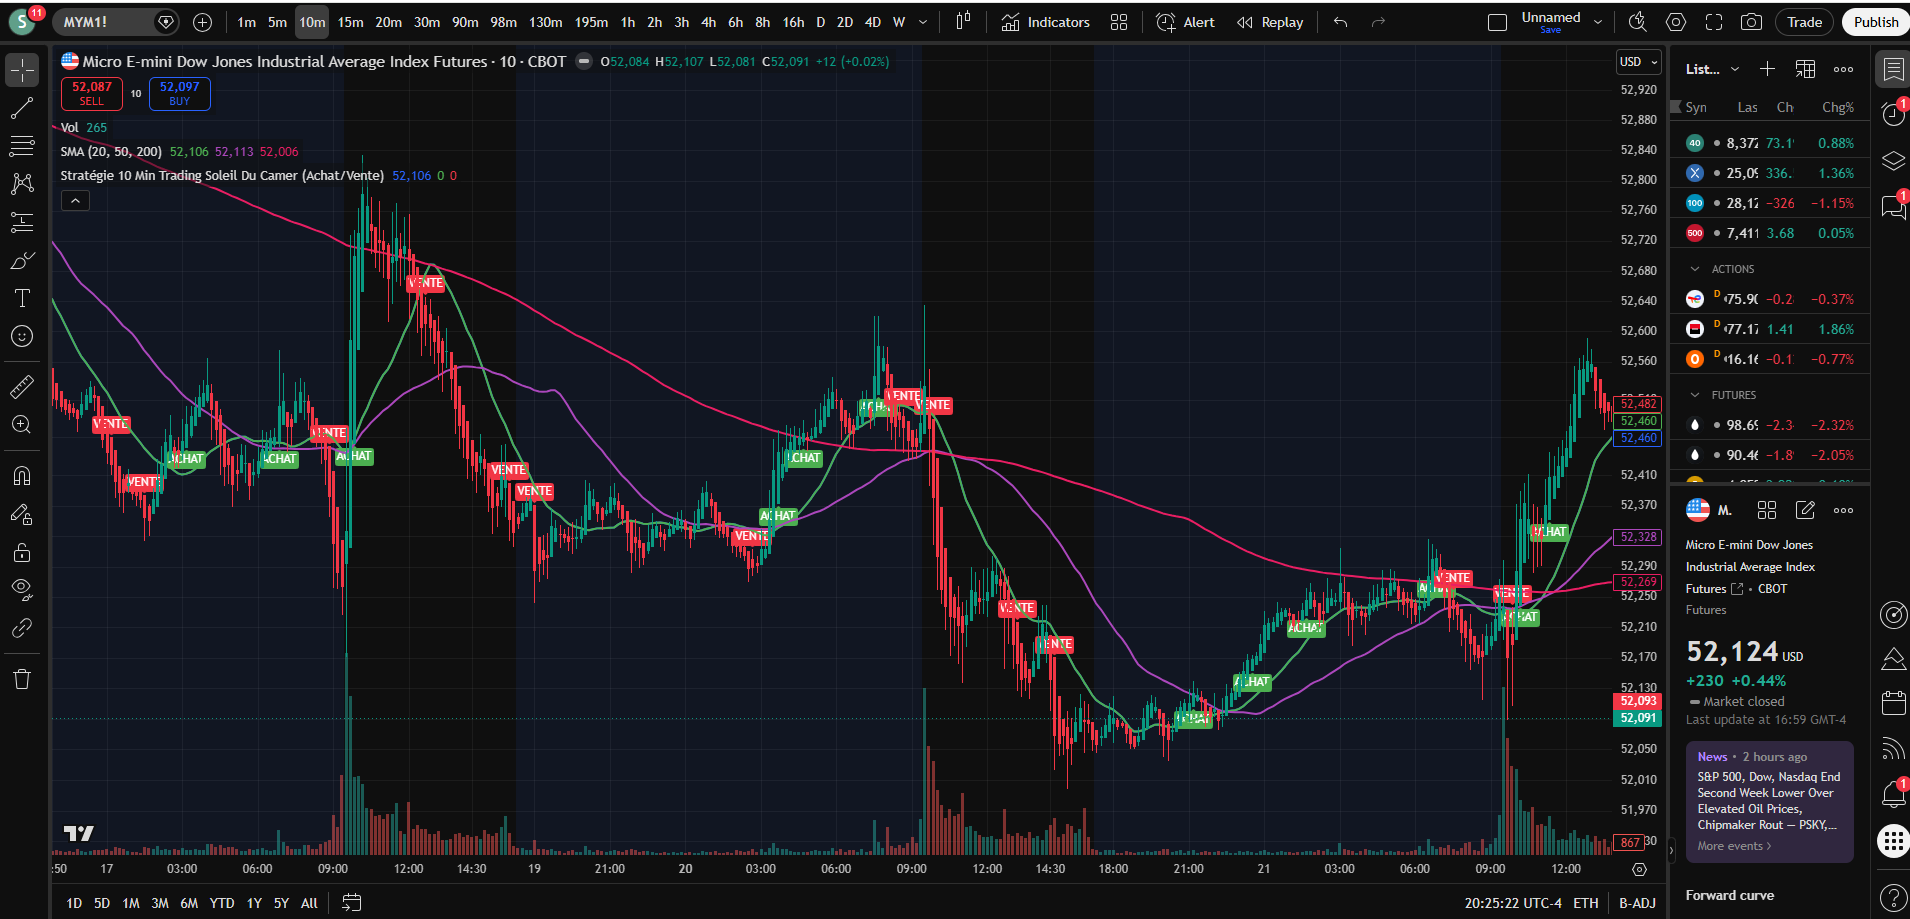Select the brush drawing tool
The height and width of the screenshot is (919, 1910).
point(22,260)
